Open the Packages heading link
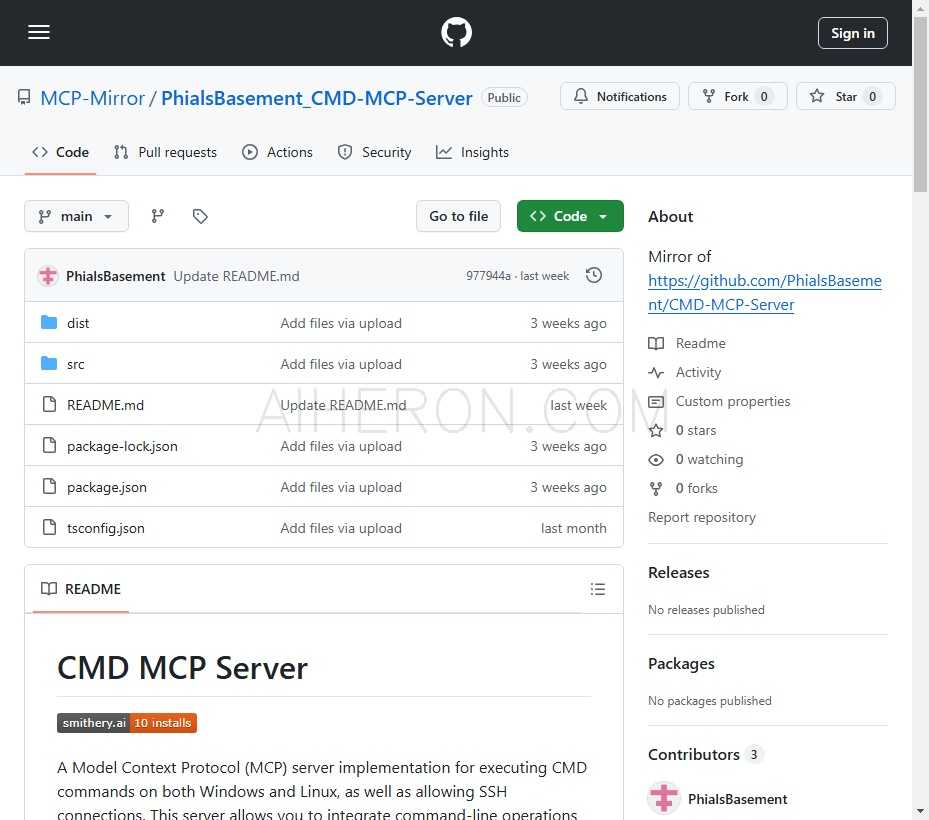 tap(681, 664)
